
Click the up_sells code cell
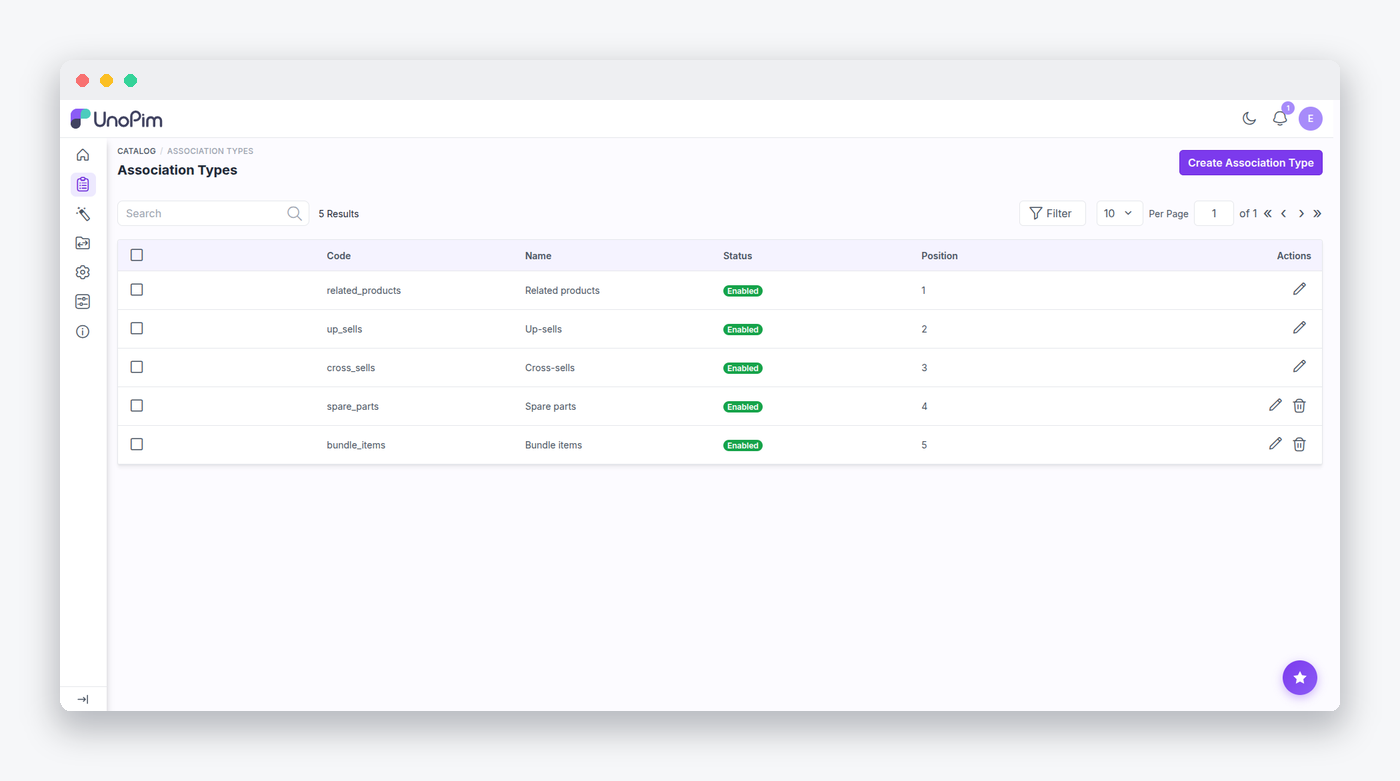[x=345, y=329]
